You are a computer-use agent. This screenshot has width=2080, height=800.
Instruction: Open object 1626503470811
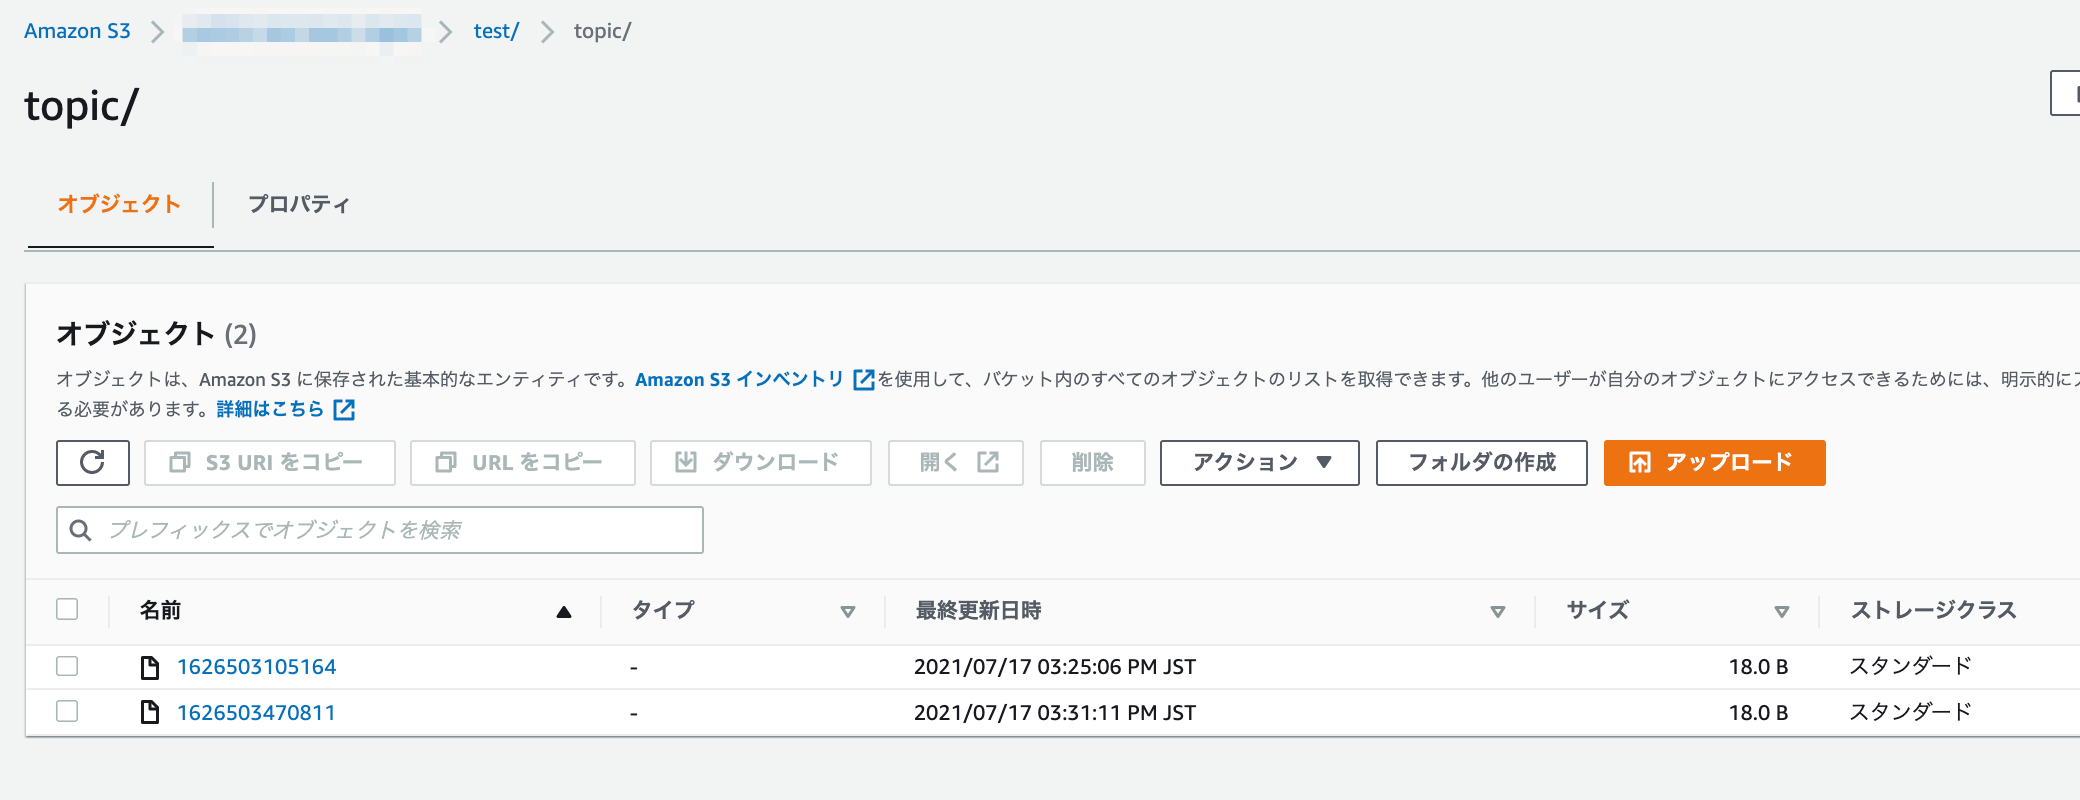256,713
